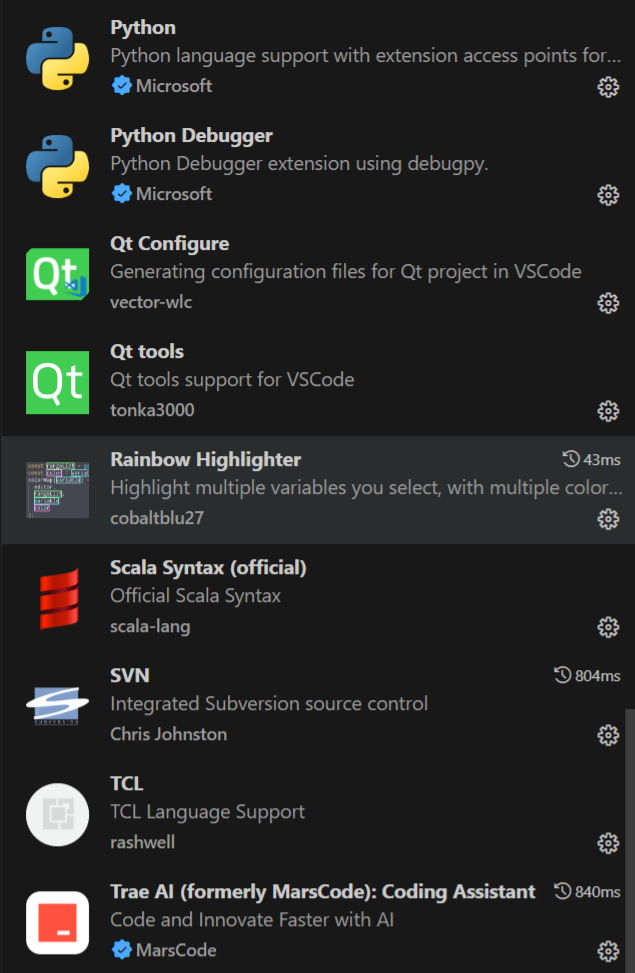
Task: Click the red Scala logo
Action: point(60,598)
